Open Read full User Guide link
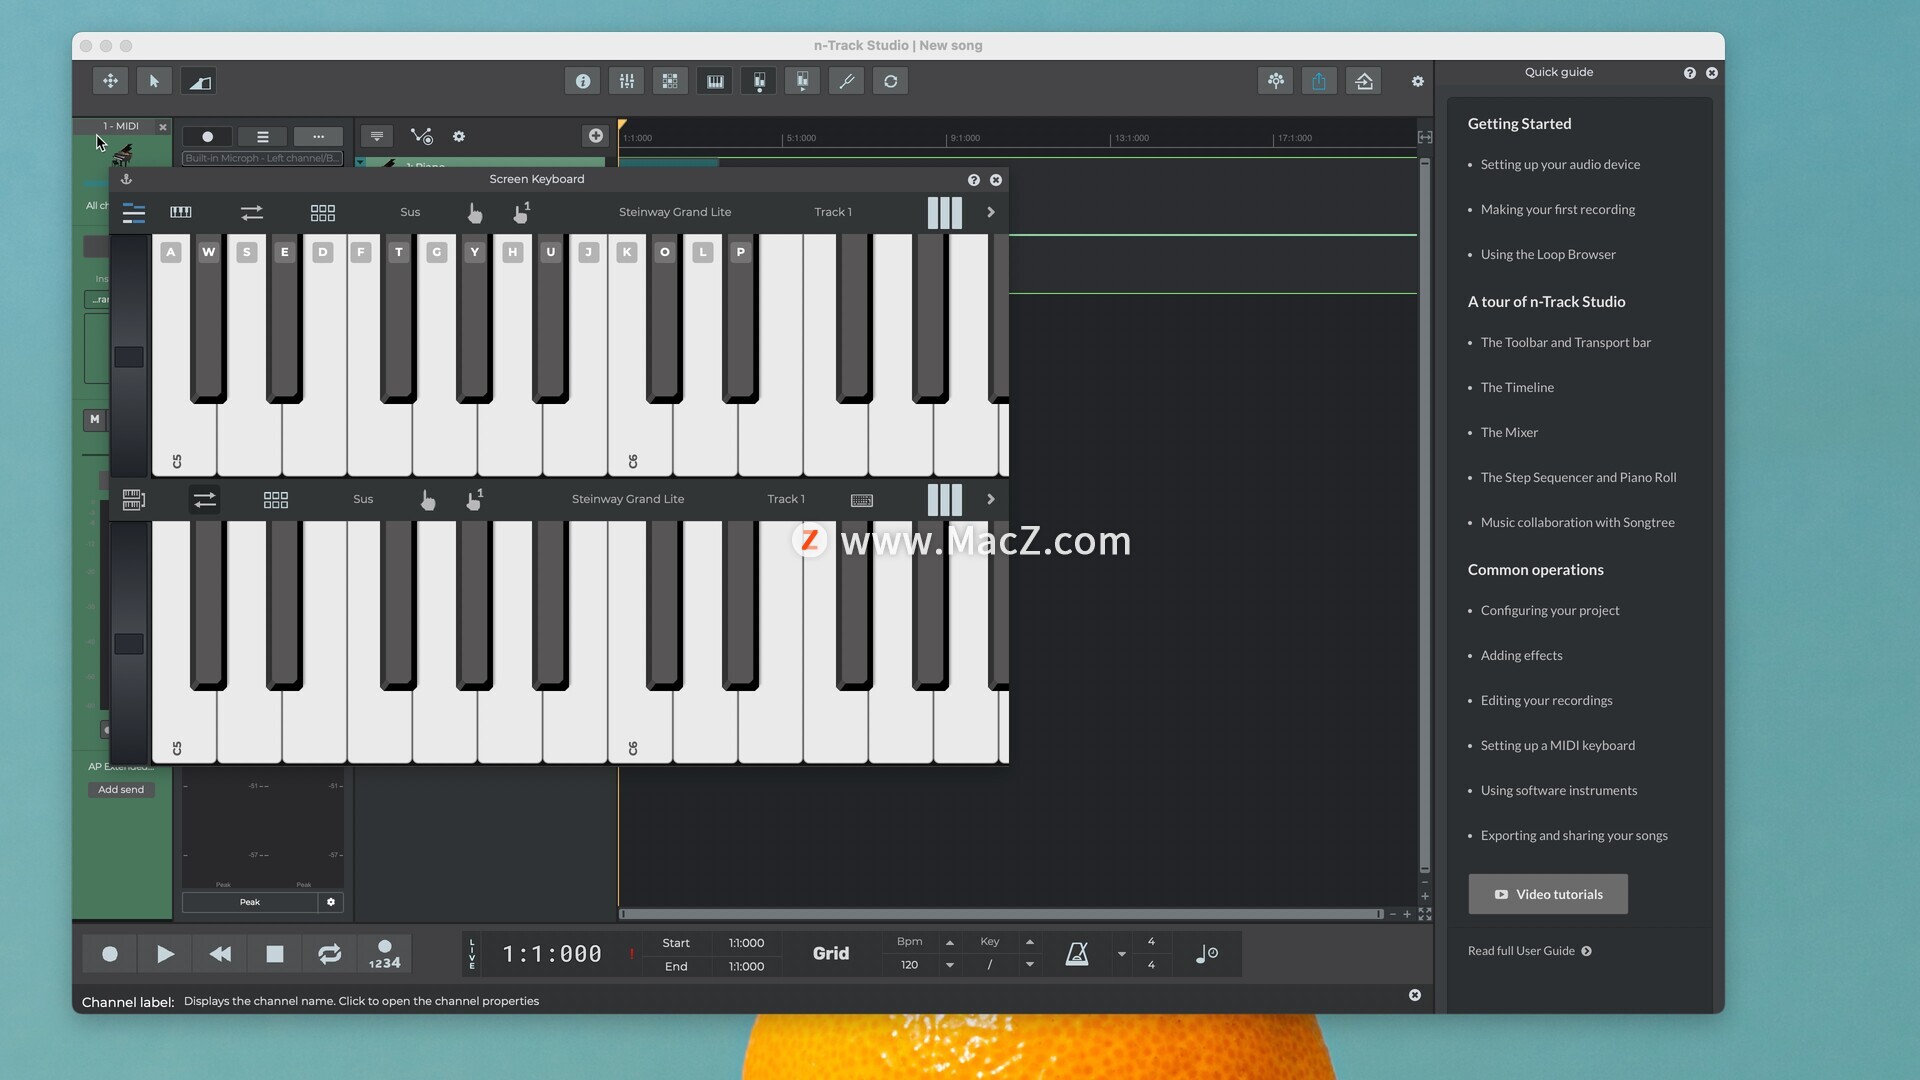Screen dimensions: 1920x1080 pyautogui.click(x=1529, y=951)
